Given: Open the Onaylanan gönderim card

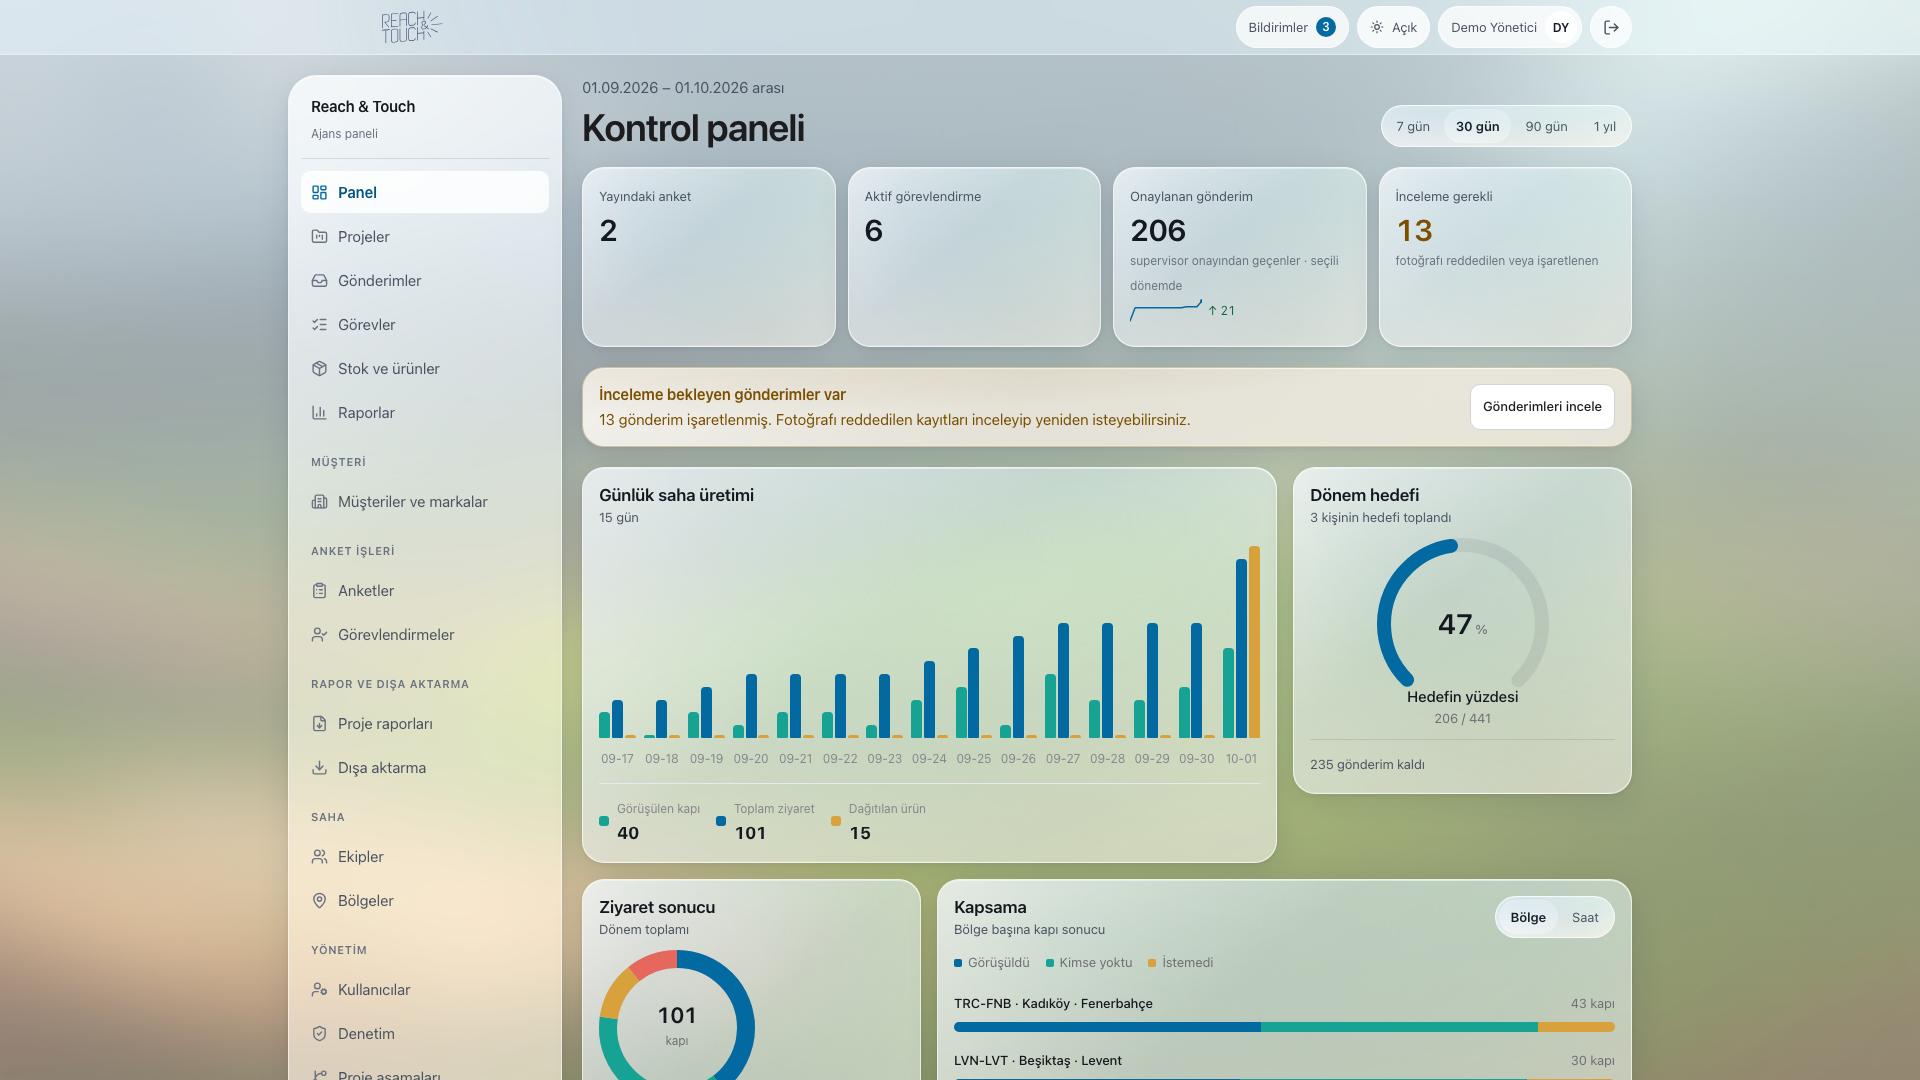Looking at the screenshot, I should point(1239,257).
